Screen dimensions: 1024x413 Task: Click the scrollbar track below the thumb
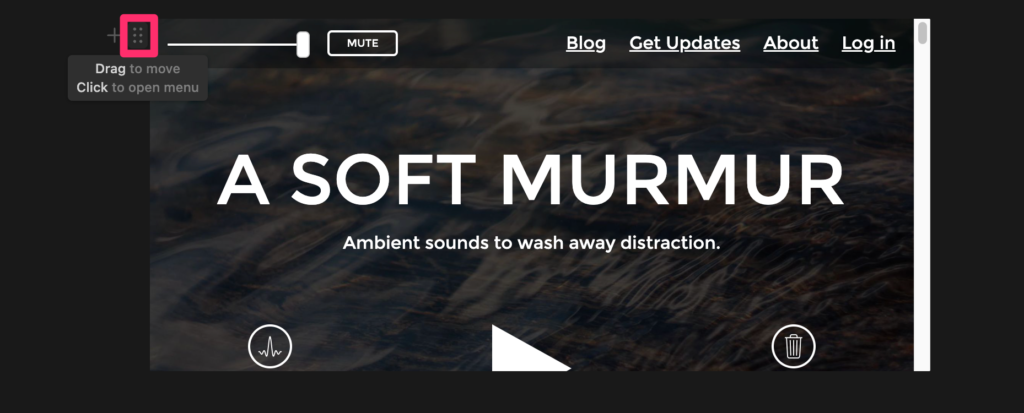pos(922,209)
